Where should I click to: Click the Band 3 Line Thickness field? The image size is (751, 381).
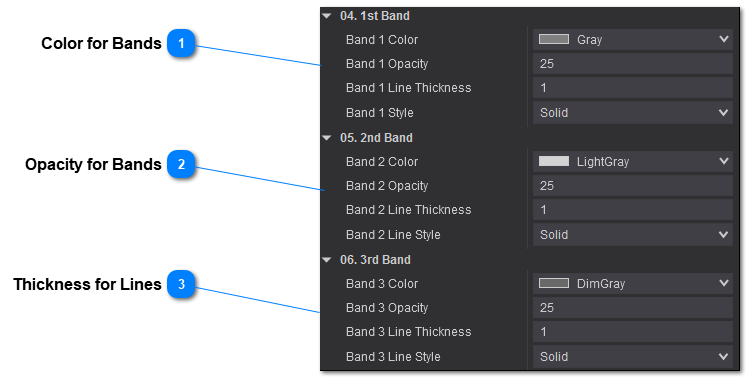pos(633,332)
